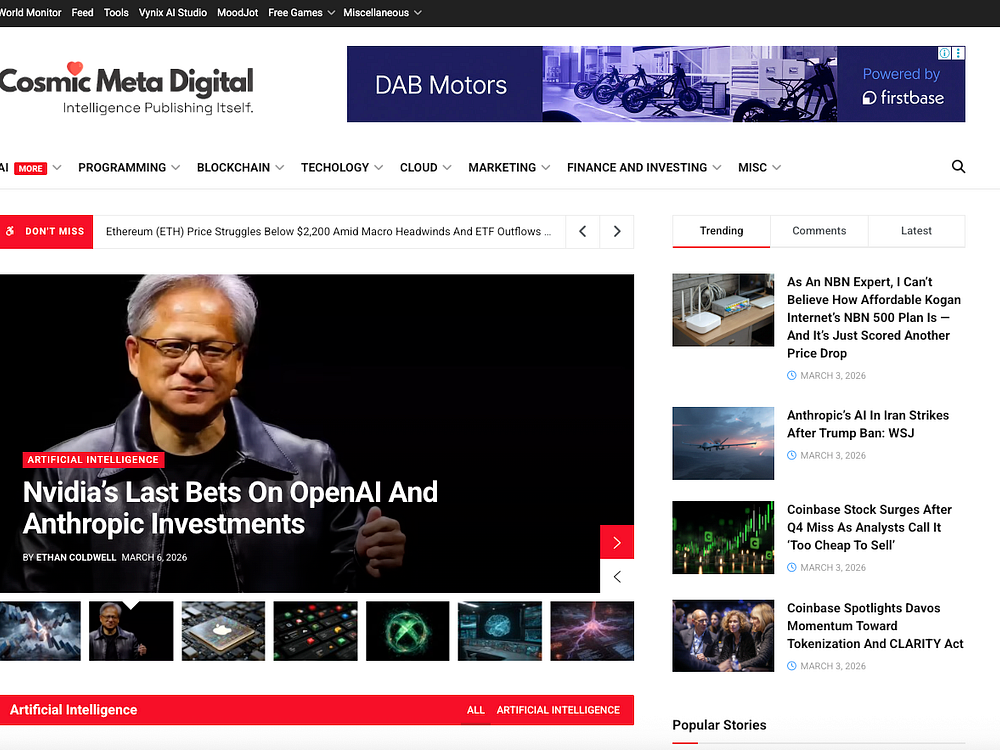Click router image for NBN article
This screenshot has width=1000, height=750.
pyautogui.click(x=723, y=310)
